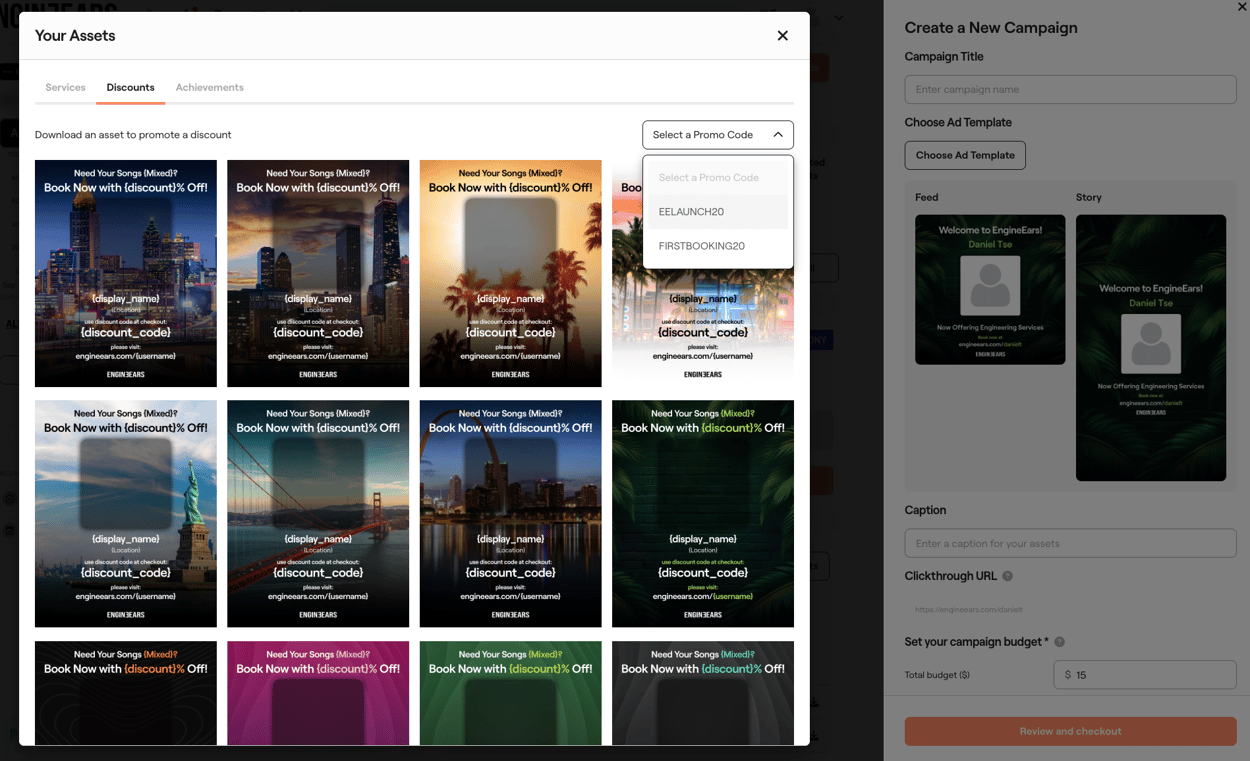The height and width of the screenshot is (761, 1250).
Task: Choose the magenta background discount asset
Action: 318,693
